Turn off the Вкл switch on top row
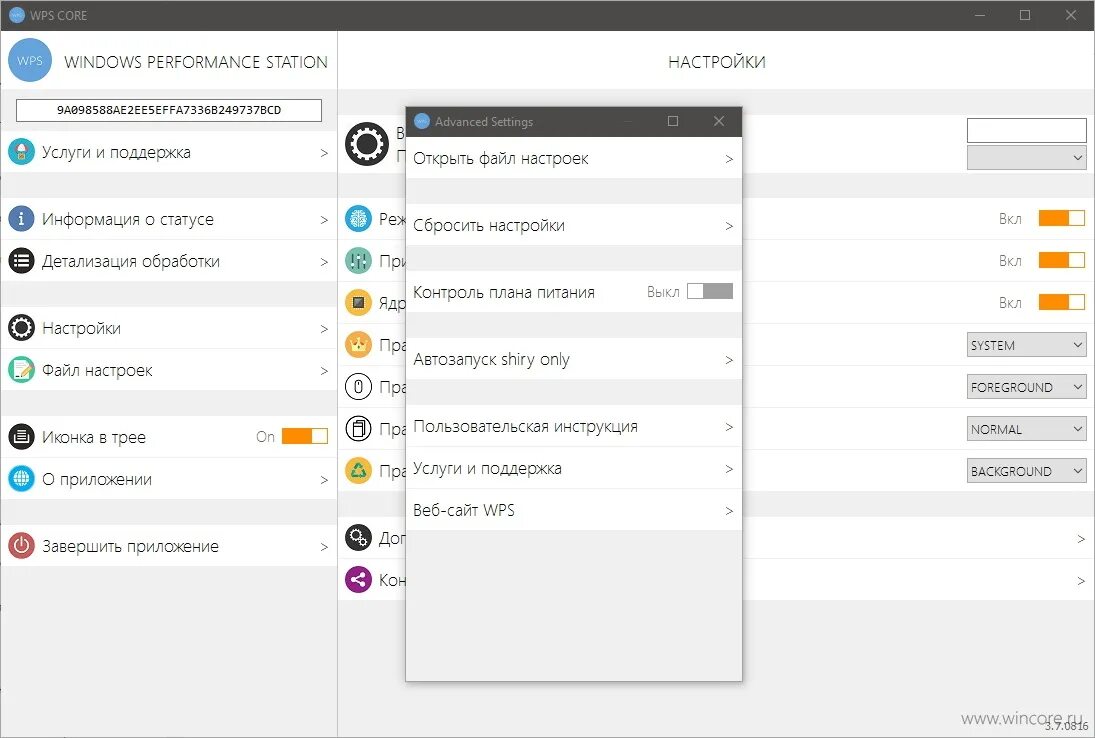The height and width of the screenshot is (738, 1095). coord(1061,218)
